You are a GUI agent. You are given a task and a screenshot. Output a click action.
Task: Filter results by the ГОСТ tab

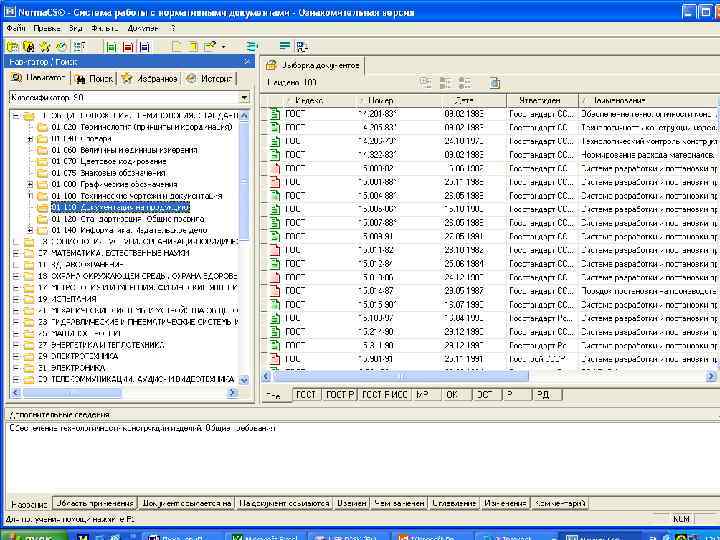[x=306, y=395]
